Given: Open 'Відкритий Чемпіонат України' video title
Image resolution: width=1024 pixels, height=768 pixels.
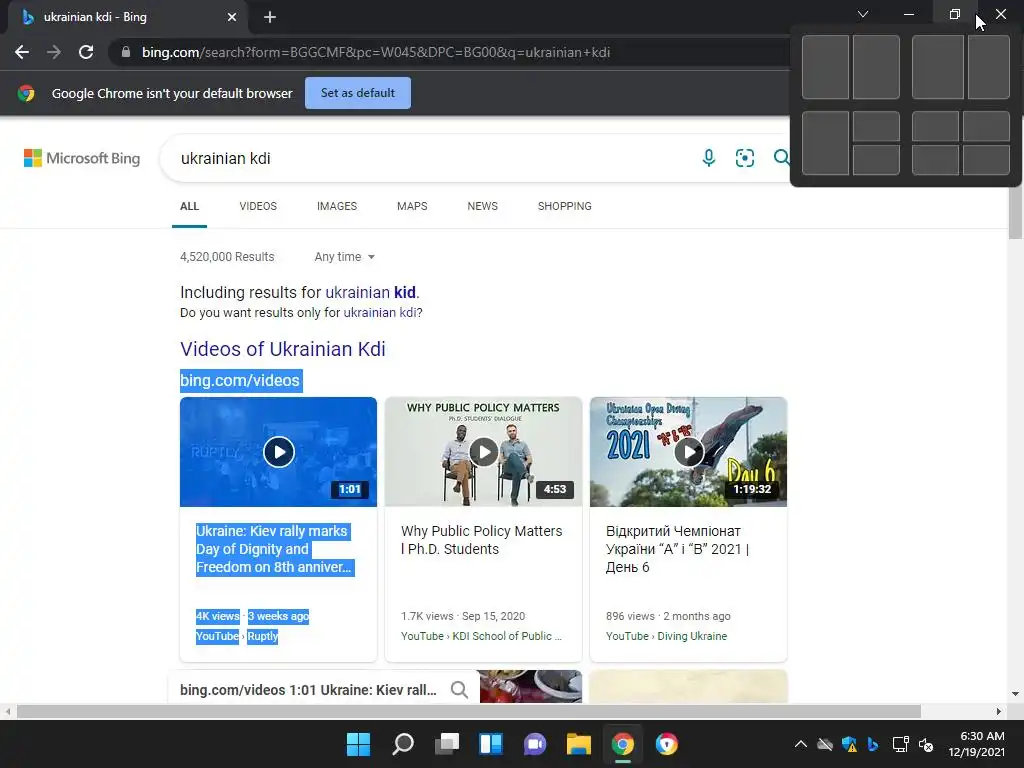Looking at the screenshot, I should [677, 549].
